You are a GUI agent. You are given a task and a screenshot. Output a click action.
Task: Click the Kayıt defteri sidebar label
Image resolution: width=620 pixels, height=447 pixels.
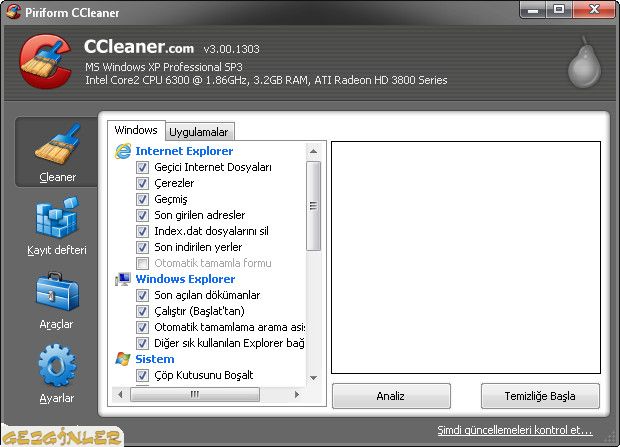(57, 250)
